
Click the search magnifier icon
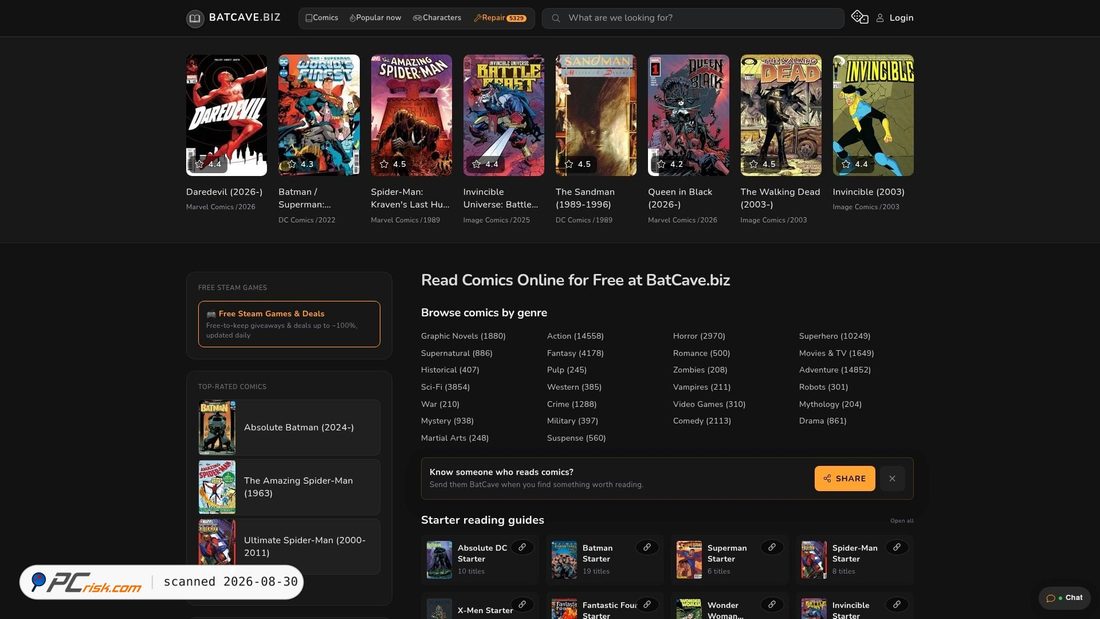pyautogui.click(x=556, y=18)
